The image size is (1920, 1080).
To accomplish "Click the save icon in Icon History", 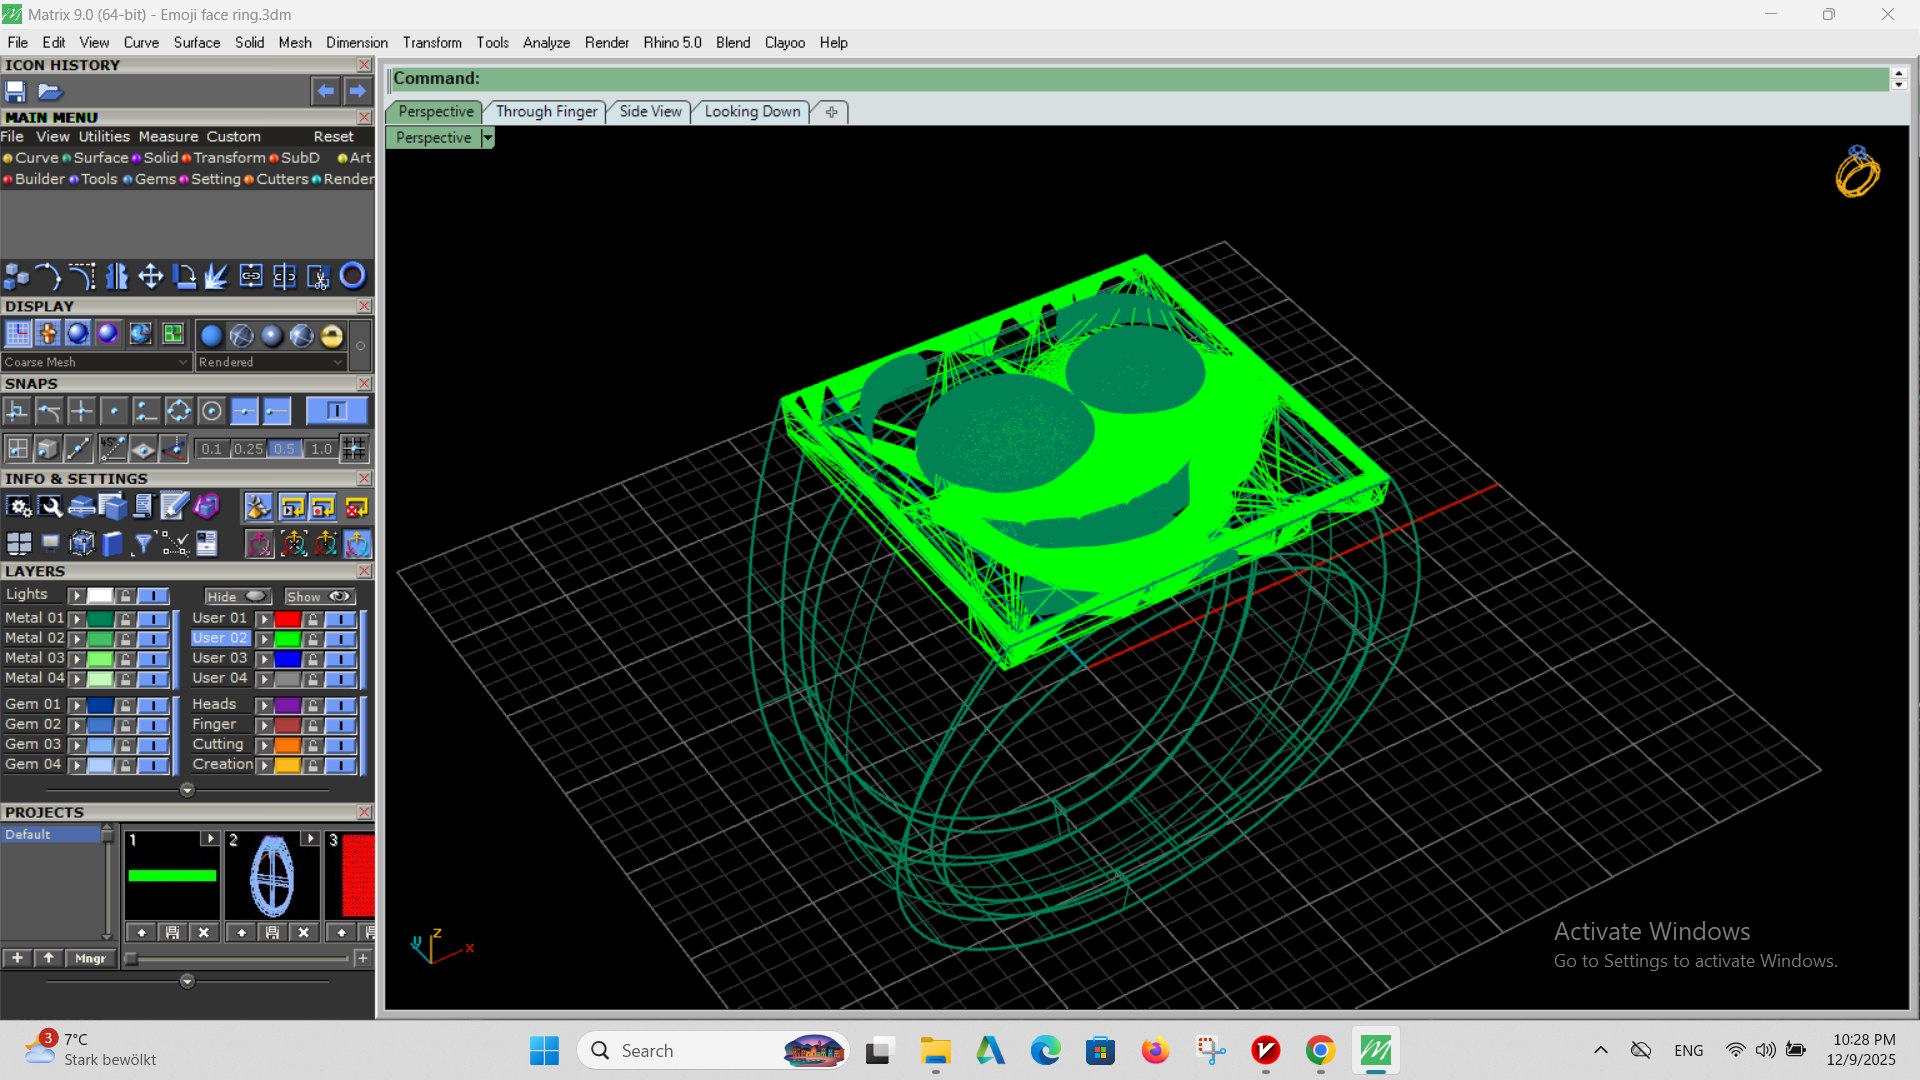I will pos(16,92).
